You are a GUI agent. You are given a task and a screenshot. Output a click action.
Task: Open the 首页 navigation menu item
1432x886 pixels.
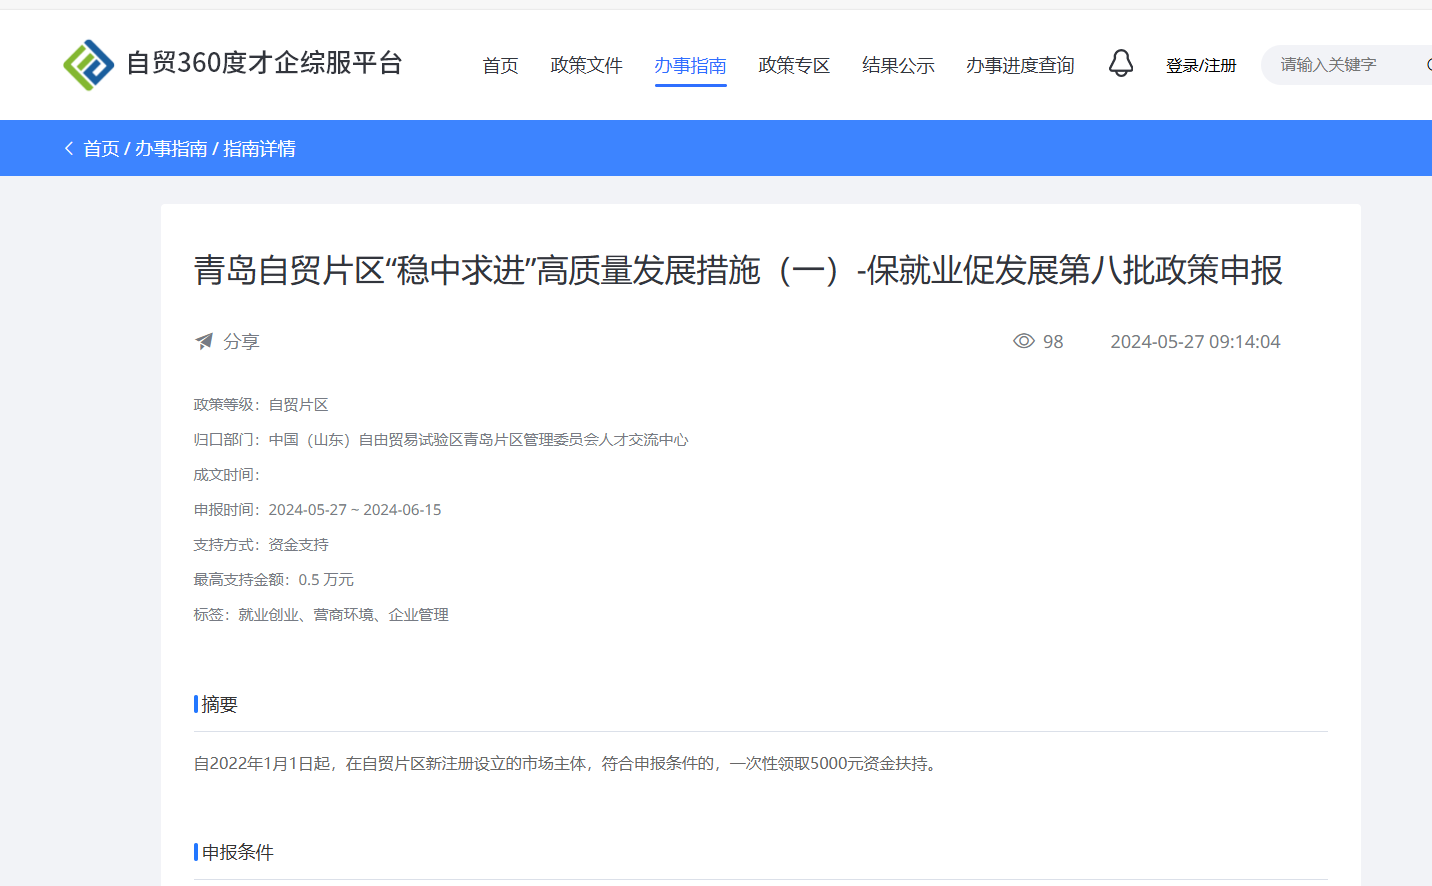[x=500, y=66]
